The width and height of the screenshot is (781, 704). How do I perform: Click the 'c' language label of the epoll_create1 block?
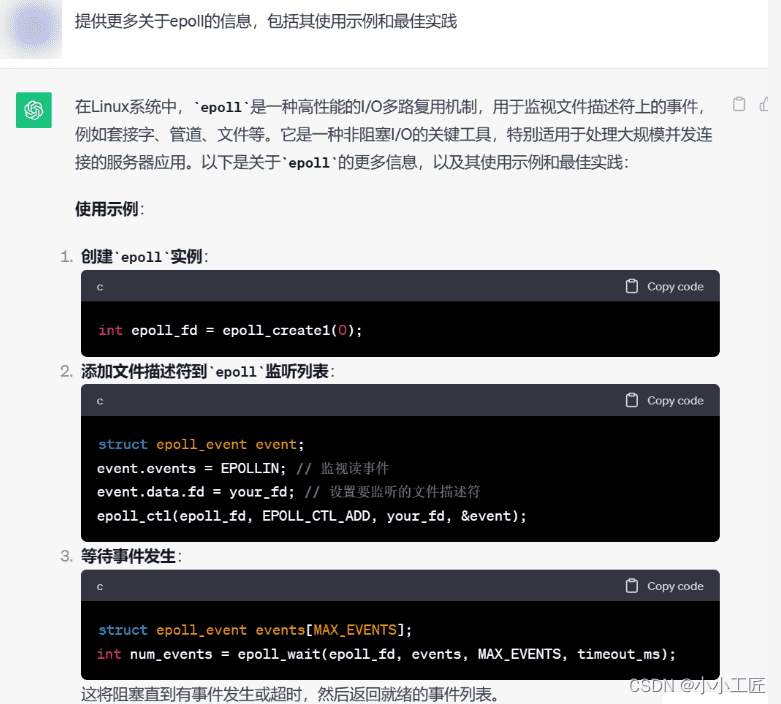[x=100, y=287]
